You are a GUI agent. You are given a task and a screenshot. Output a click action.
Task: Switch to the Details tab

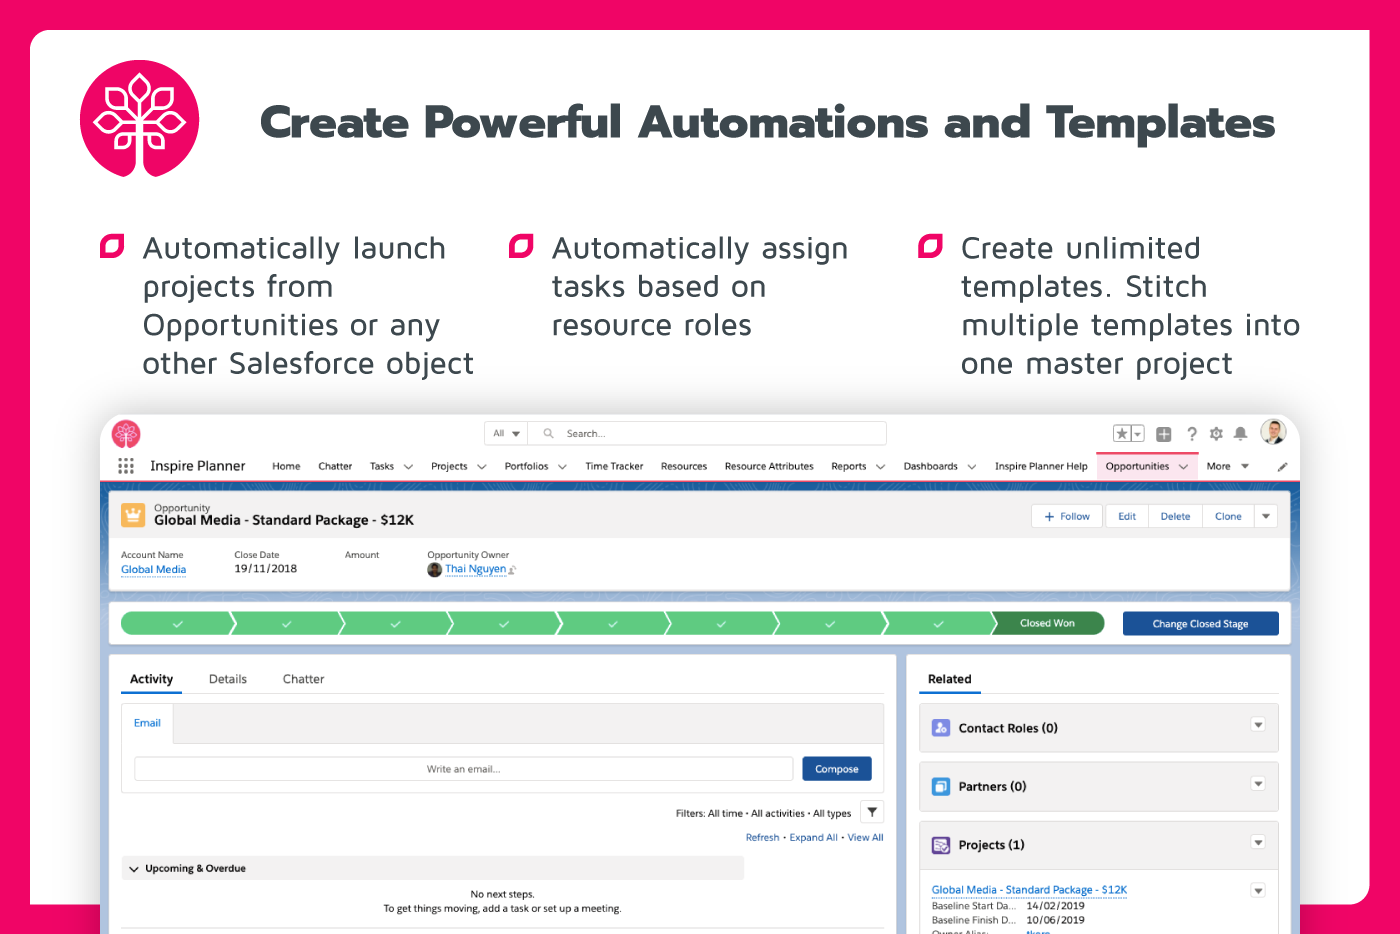pyautogui.click(x=228, y=679)
